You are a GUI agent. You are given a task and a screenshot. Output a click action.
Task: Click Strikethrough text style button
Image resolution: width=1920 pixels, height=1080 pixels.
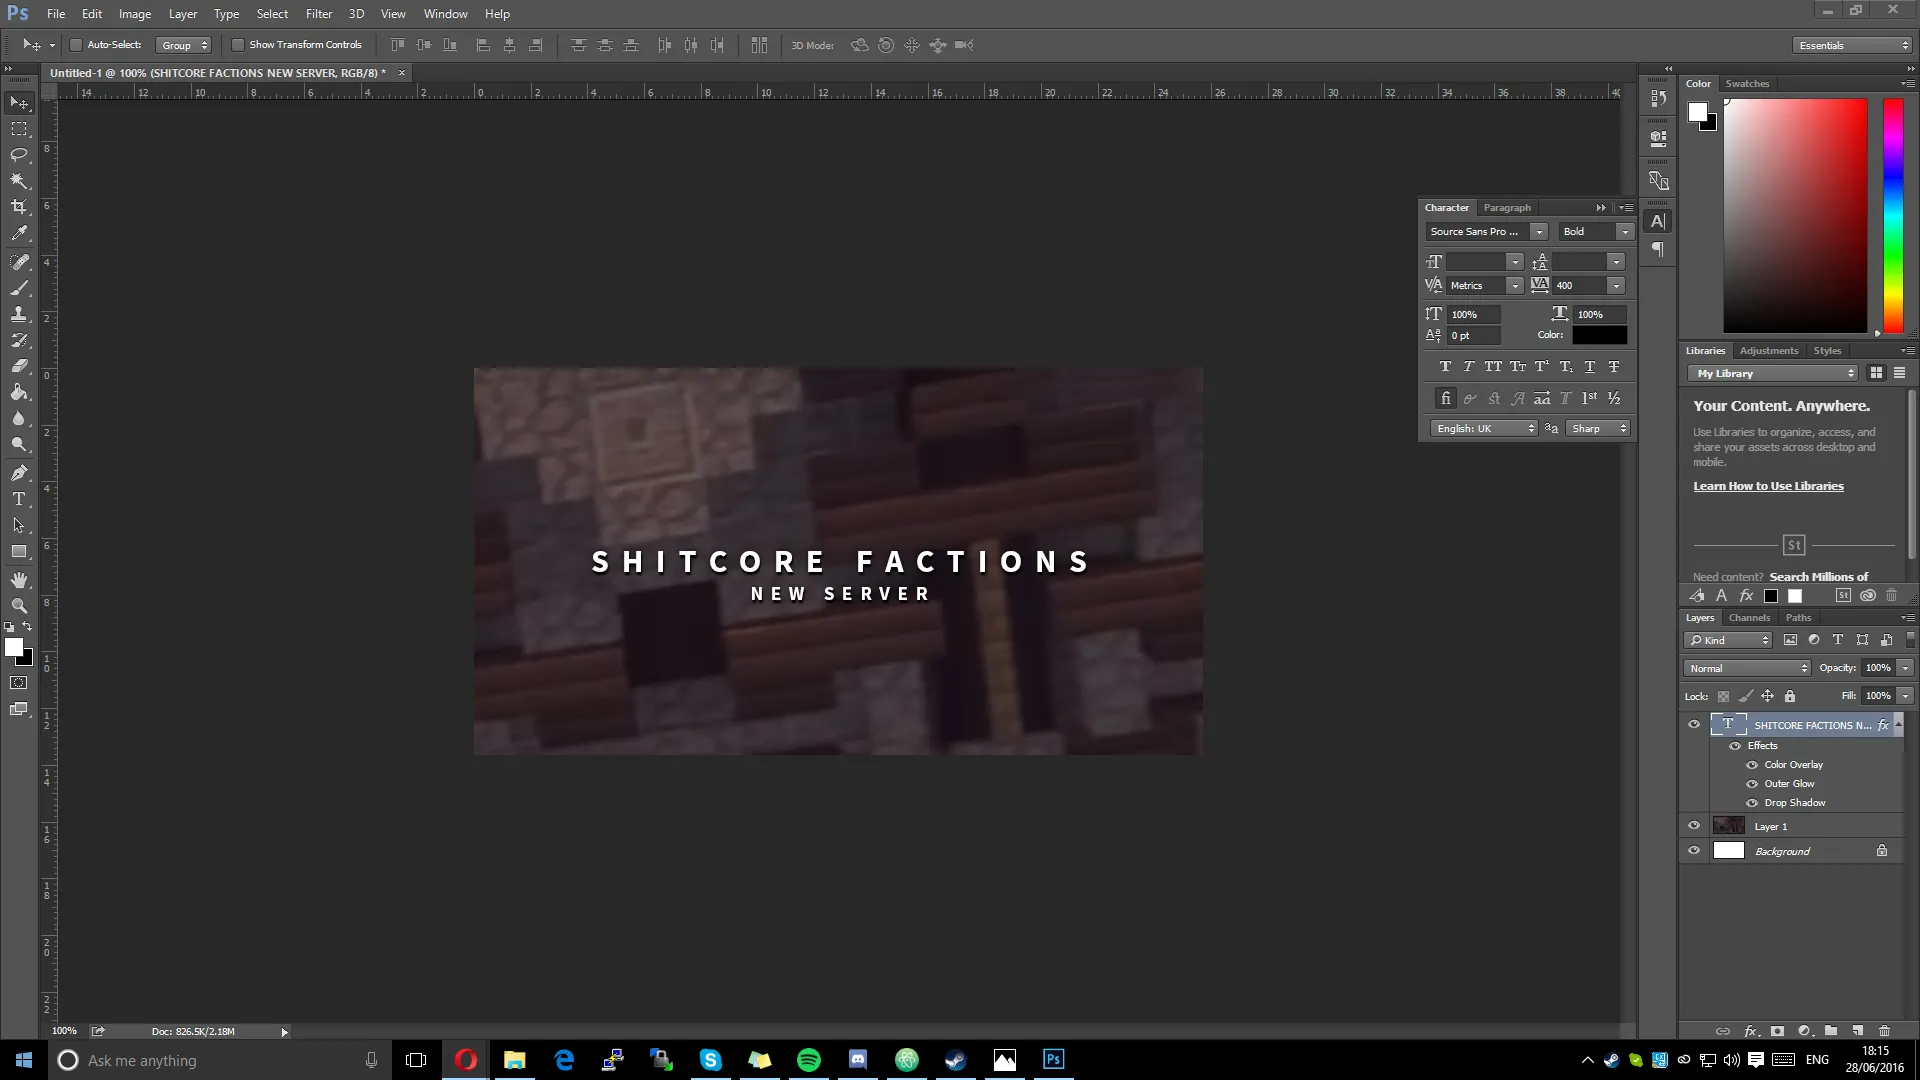pyautogui.click(x=1614, y=367)
